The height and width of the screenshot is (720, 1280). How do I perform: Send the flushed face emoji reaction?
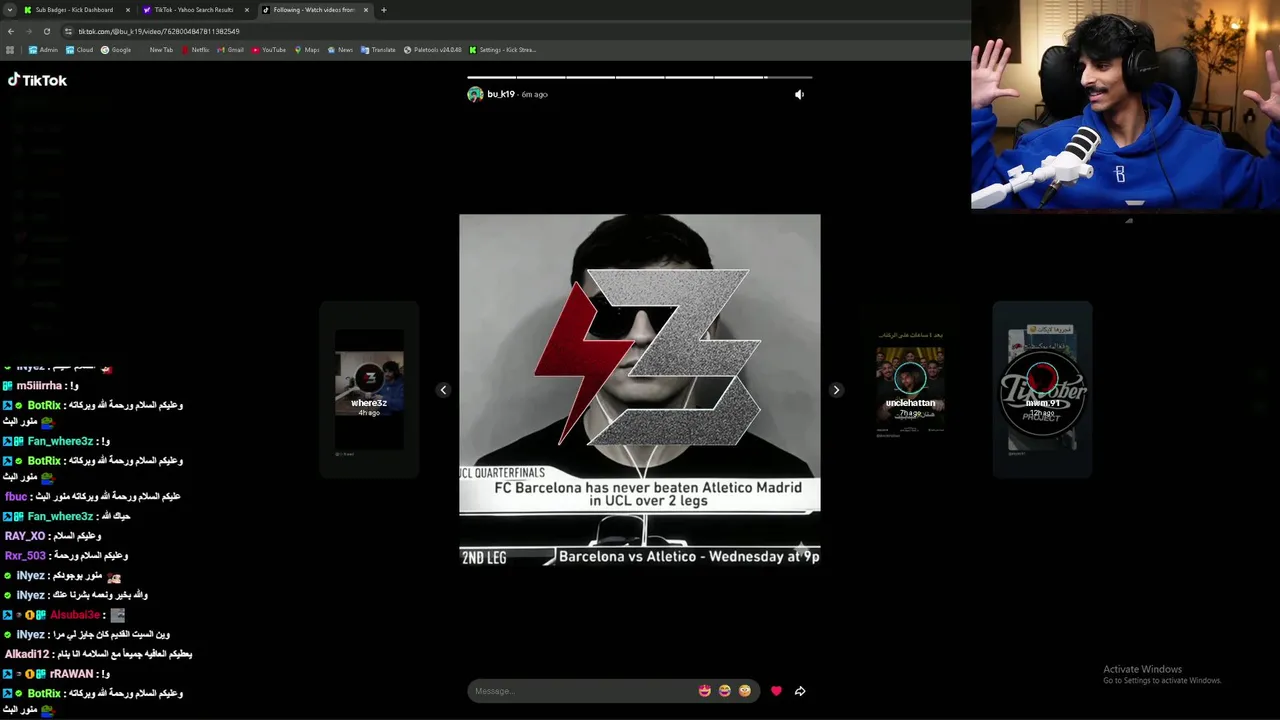[x=745, y=691]
